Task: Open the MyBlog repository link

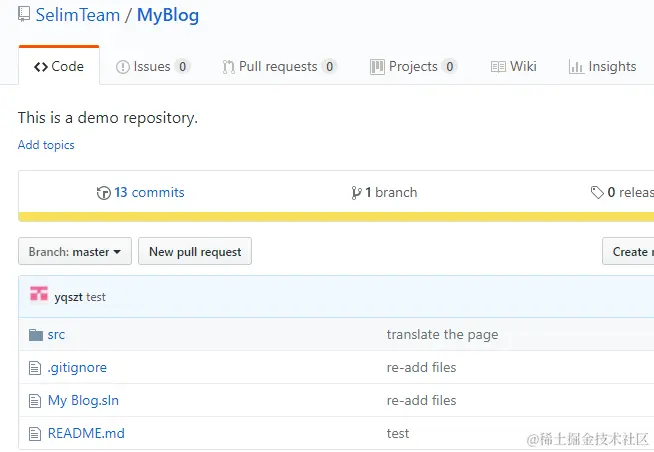Action: [x=168, y=15]
